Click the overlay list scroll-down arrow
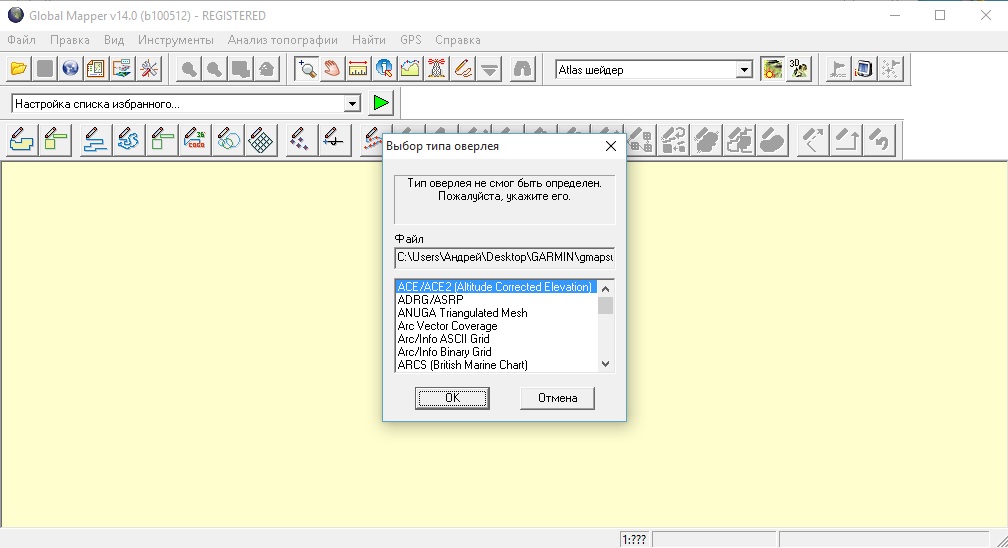The height and width of the screenshot is (548, 1008). point(606,364)
